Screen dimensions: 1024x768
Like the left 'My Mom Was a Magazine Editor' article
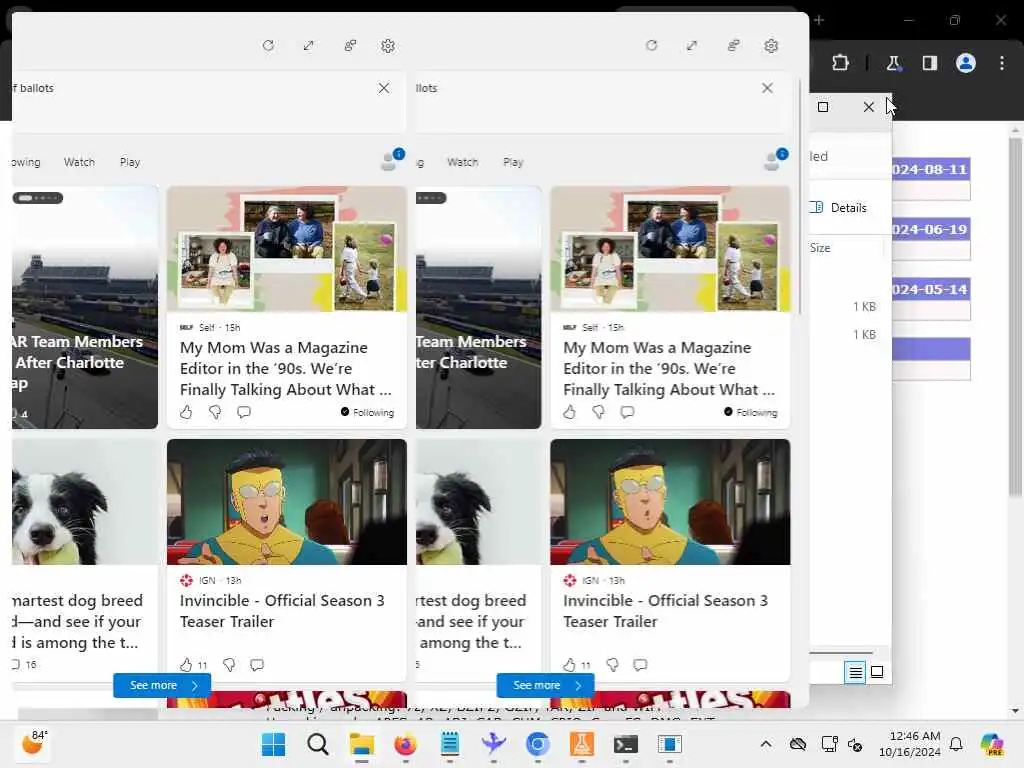coord(186,412)
